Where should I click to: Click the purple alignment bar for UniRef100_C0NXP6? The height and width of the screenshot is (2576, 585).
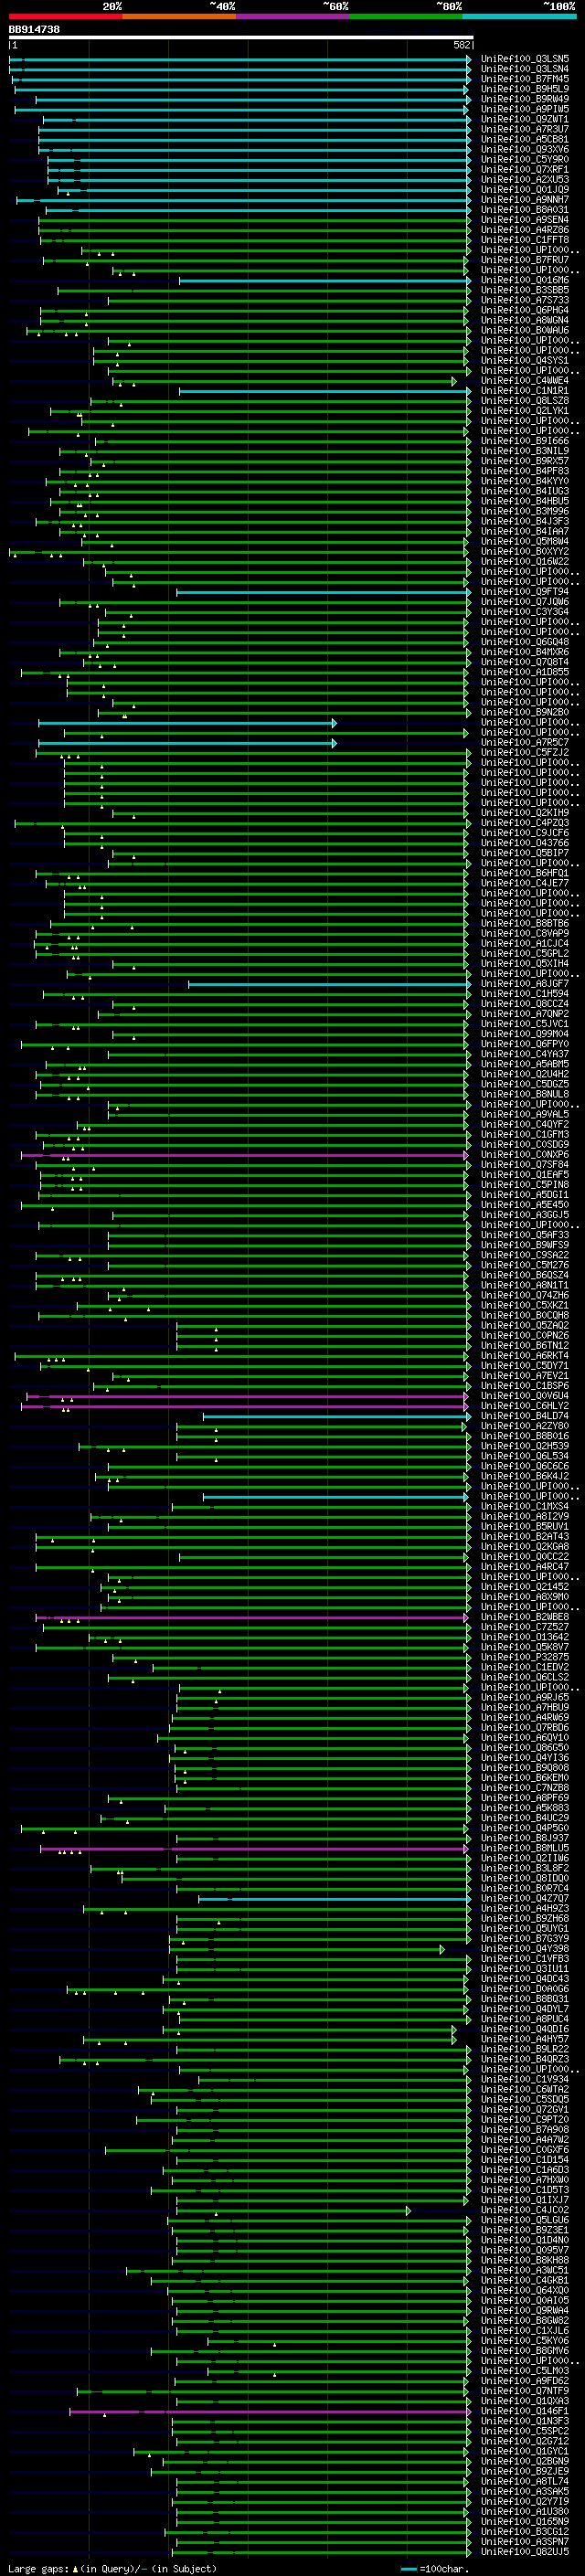(x=244, y=1155)
